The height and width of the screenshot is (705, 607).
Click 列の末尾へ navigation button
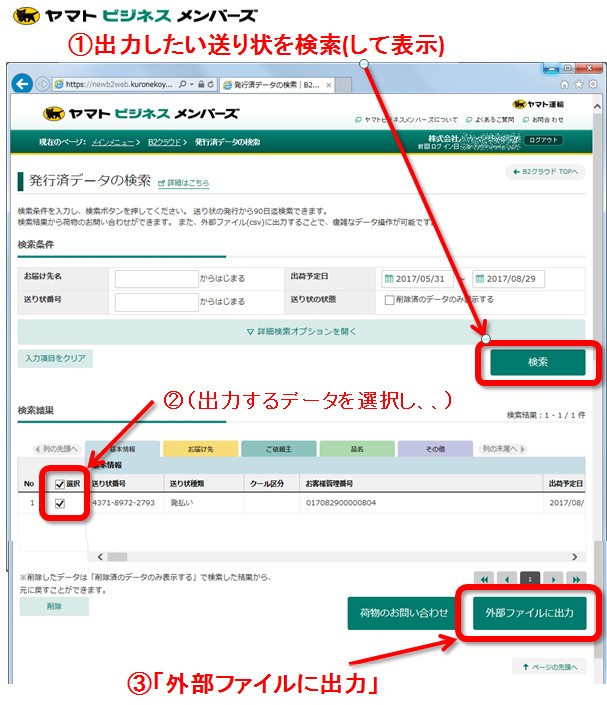(503, 449)
